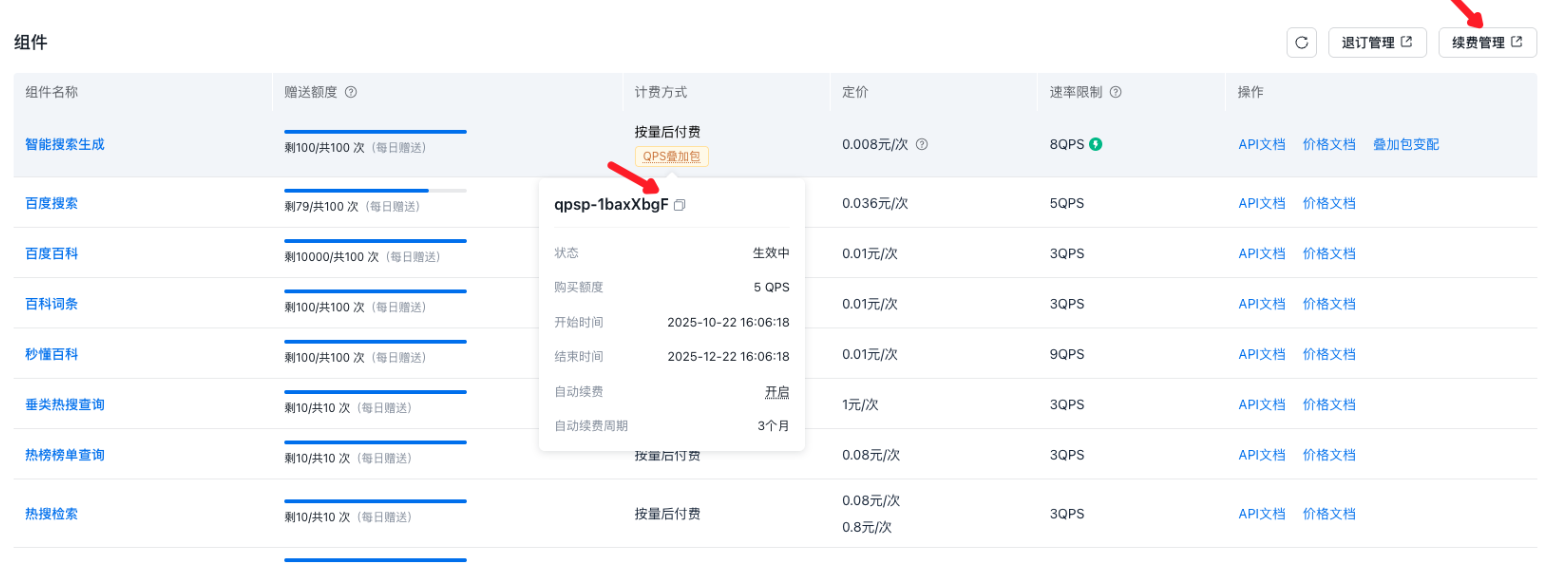
Task: Open 叠加包变配 for 智能搜索生成
Action: pos(1405,144)
